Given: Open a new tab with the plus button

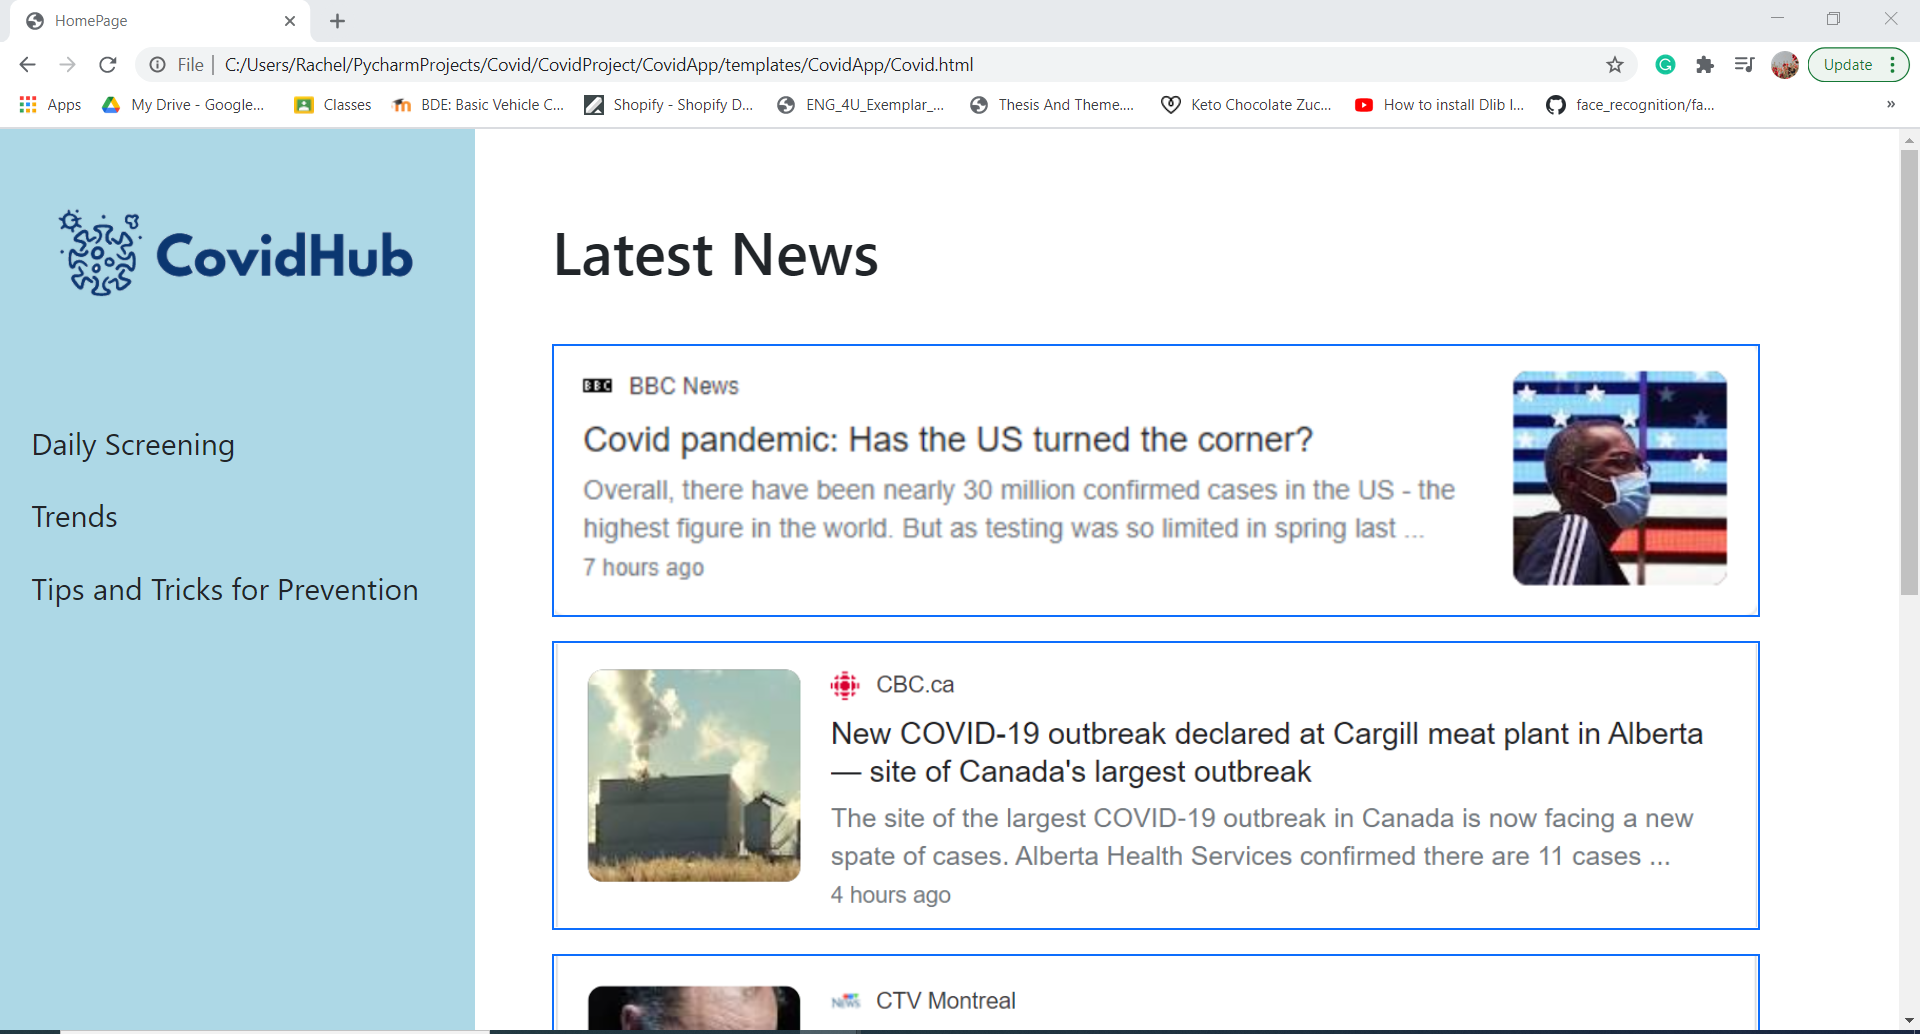Looking at the screenshot, I should tap(338, 21).
